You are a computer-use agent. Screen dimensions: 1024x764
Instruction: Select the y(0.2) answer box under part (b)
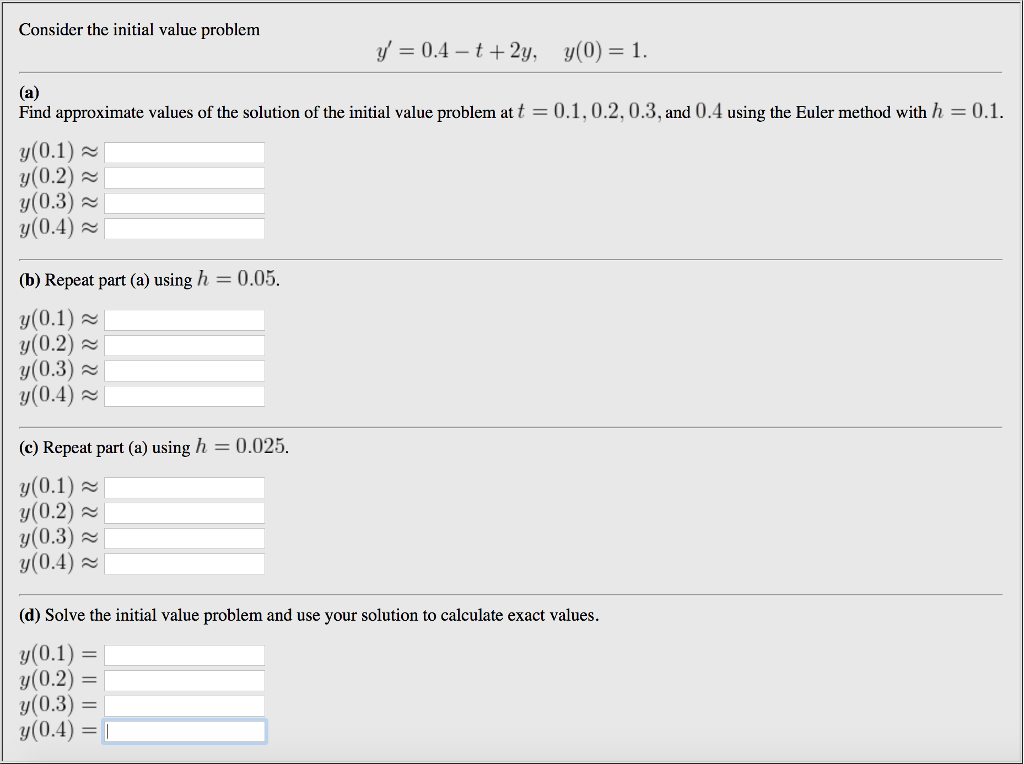click(184, 345)
